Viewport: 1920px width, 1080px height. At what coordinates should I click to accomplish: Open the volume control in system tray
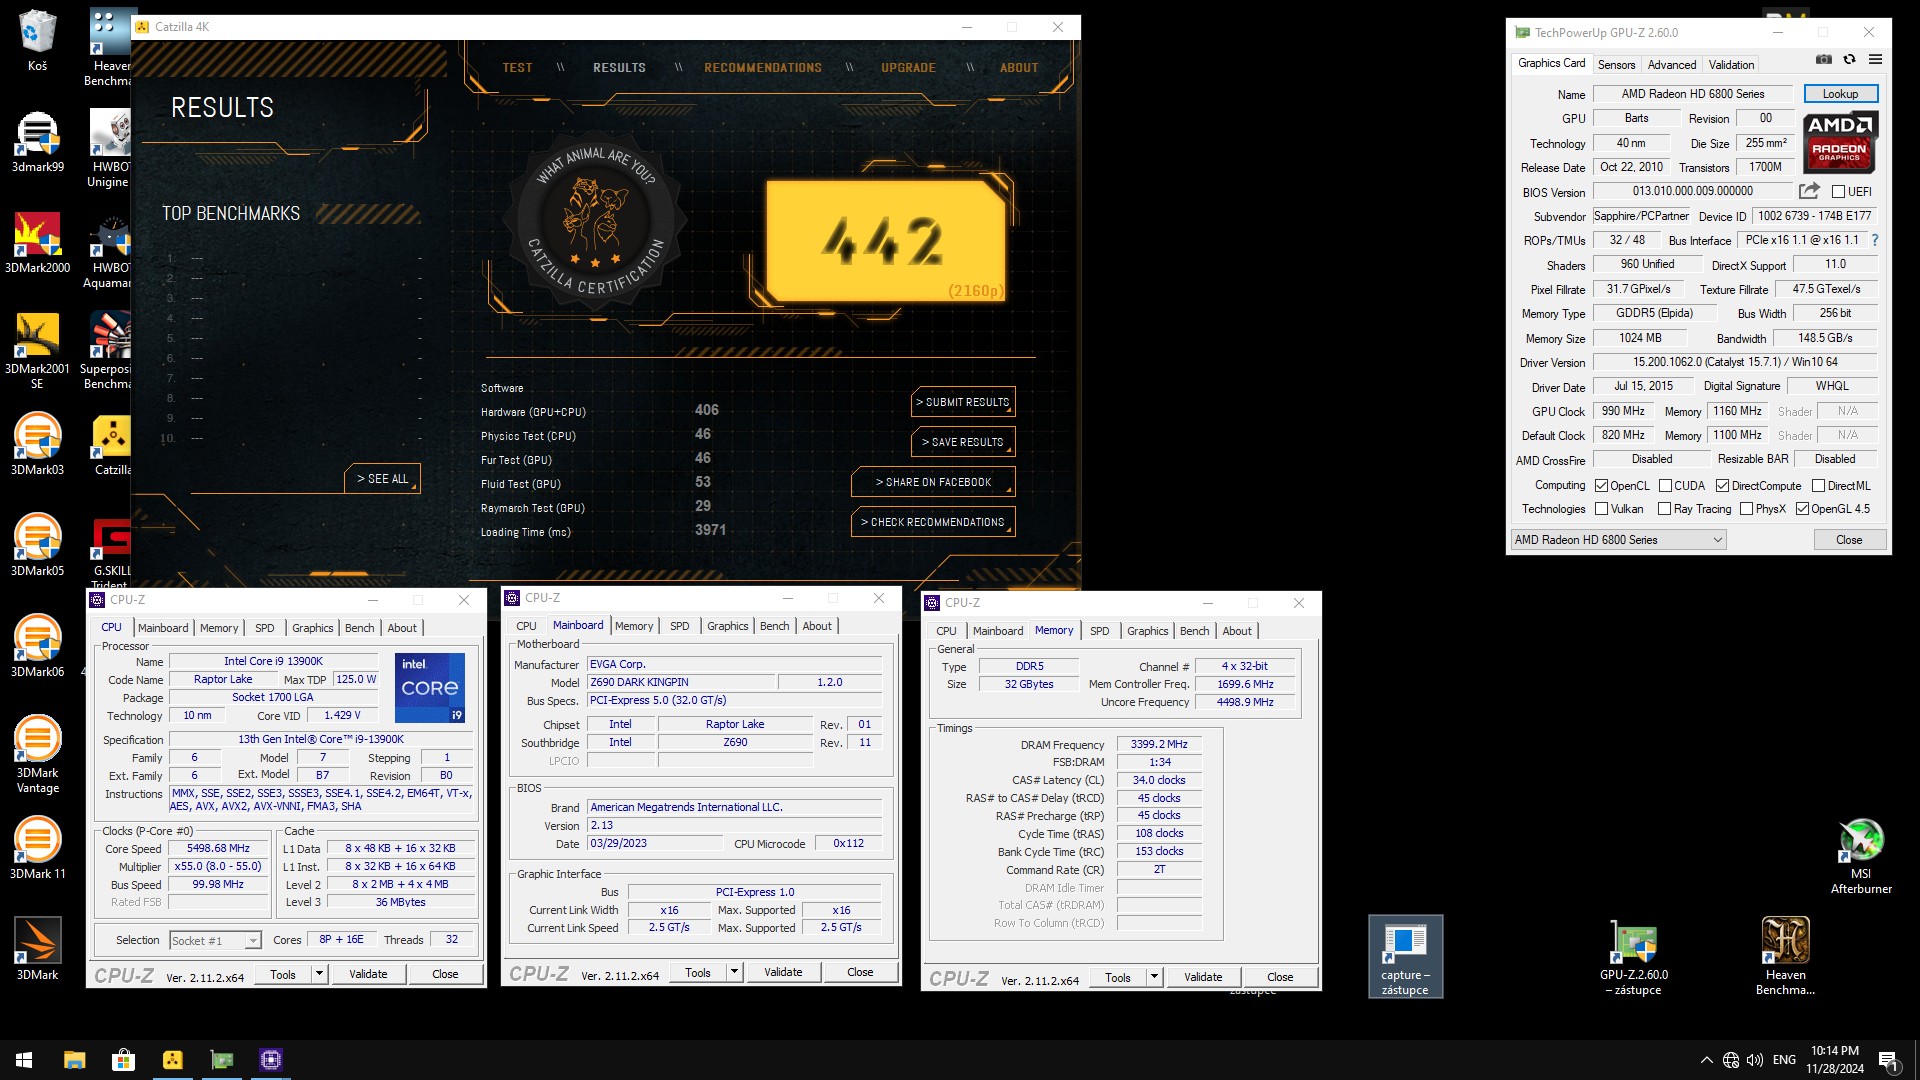tap(1754, 1060)
